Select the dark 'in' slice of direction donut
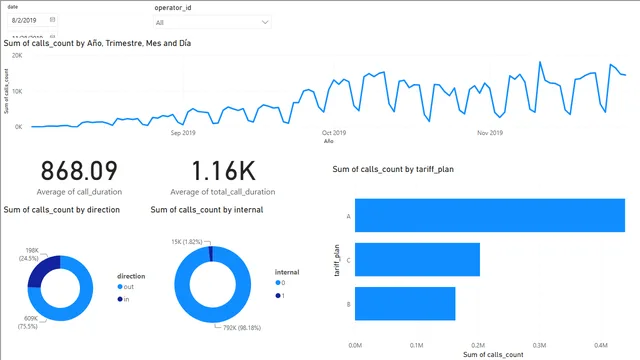The width and height of the screenshot is (640, 360). [x=42, y=269]
